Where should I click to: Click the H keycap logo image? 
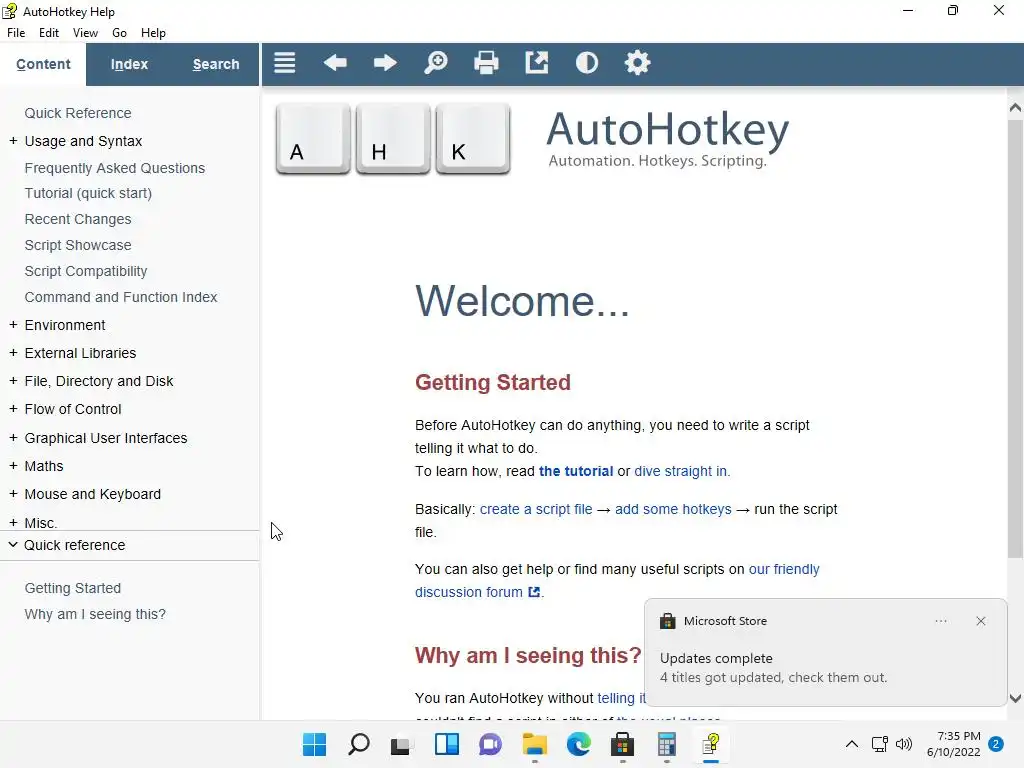pyautogui.click(x=393, y=138)
